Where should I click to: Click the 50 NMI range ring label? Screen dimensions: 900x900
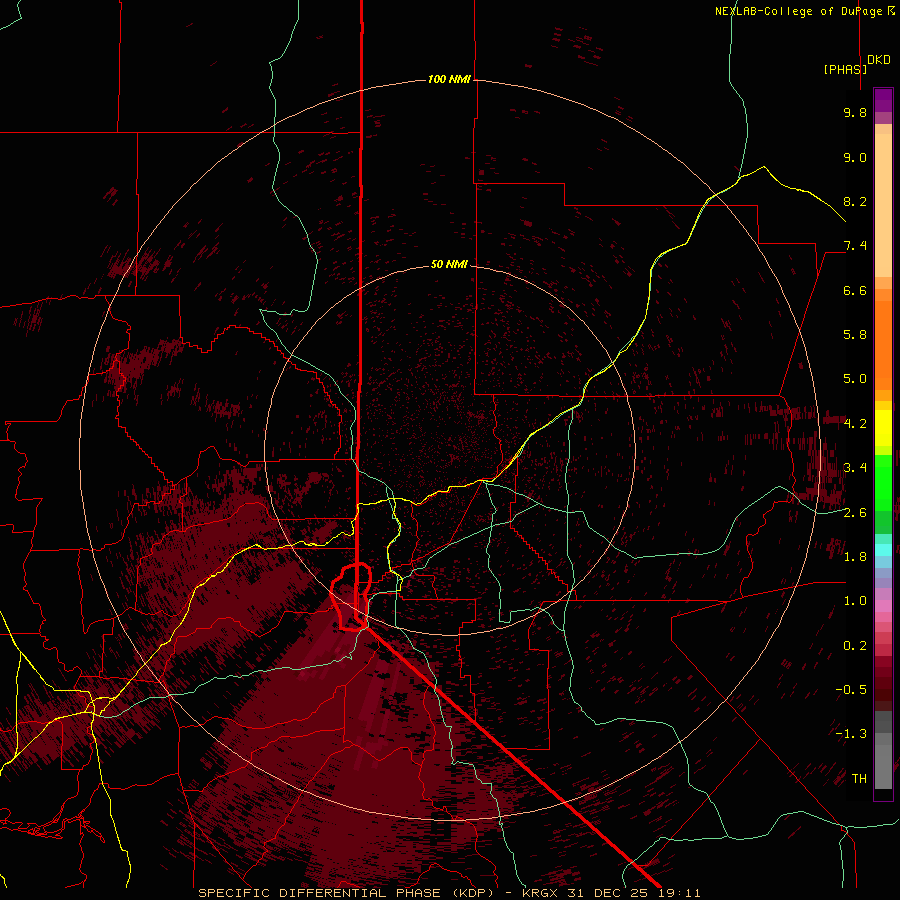(x=449, y=264)
